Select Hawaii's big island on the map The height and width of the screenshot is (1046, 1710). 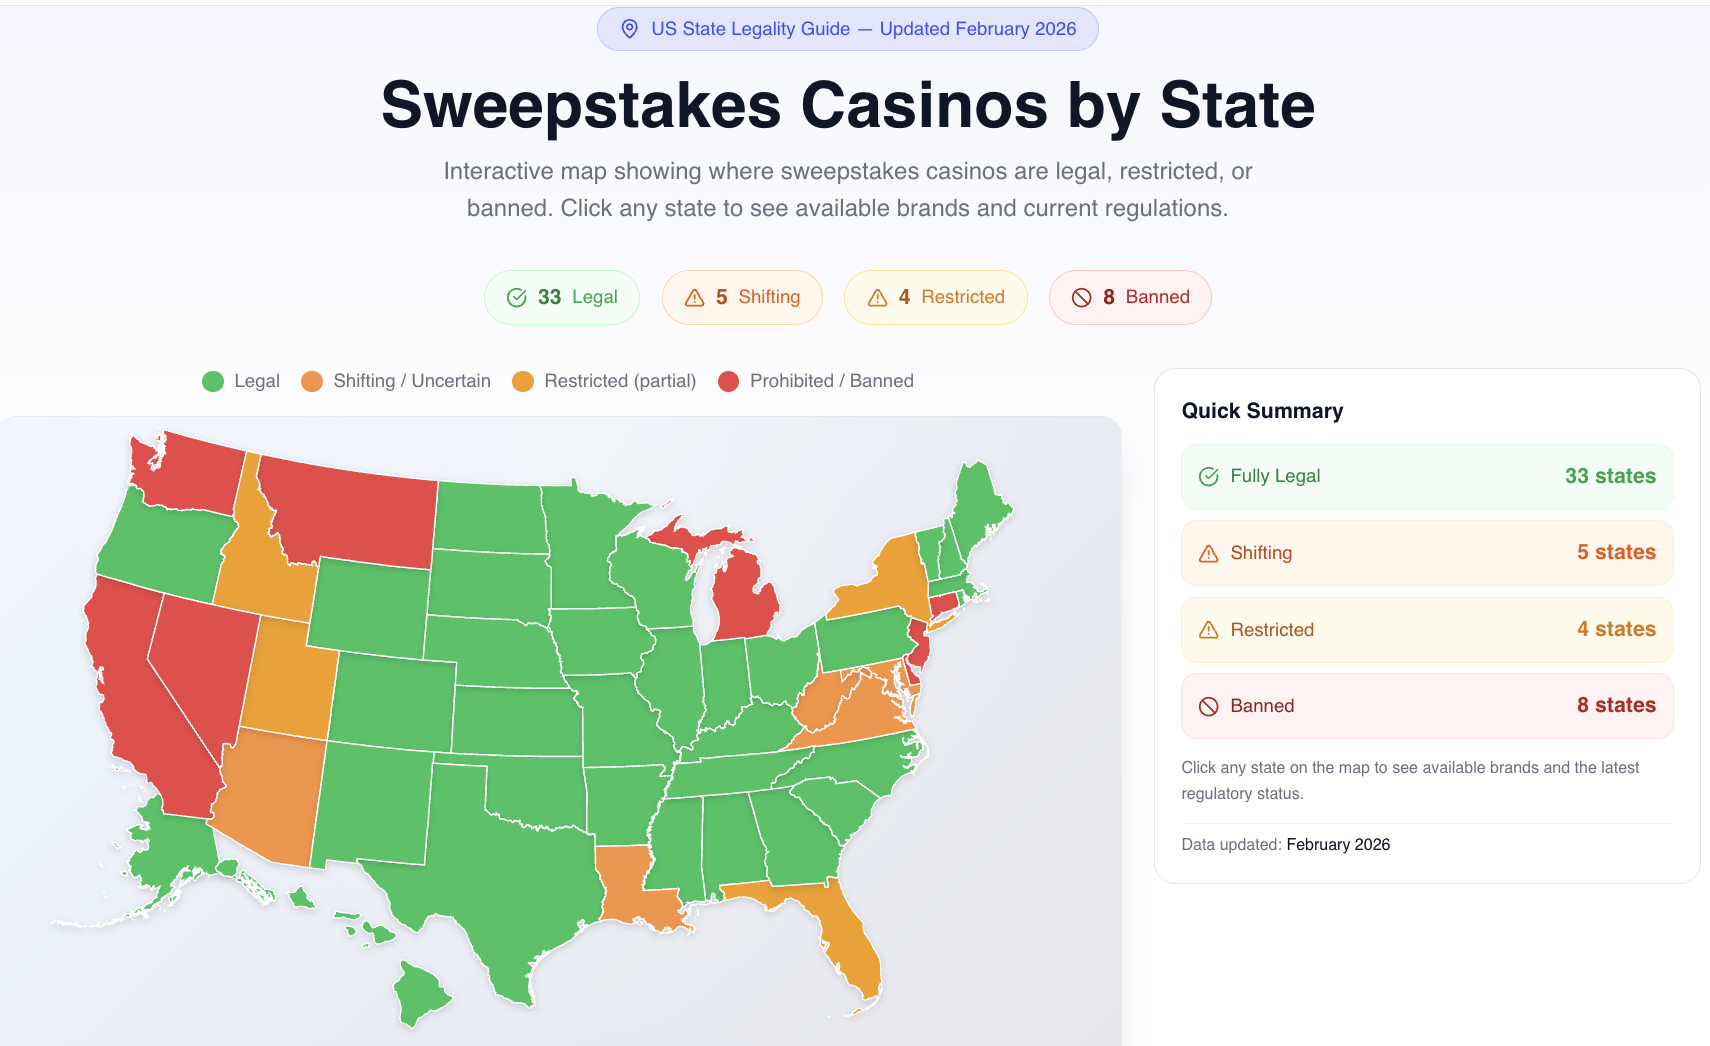[420, 993]
